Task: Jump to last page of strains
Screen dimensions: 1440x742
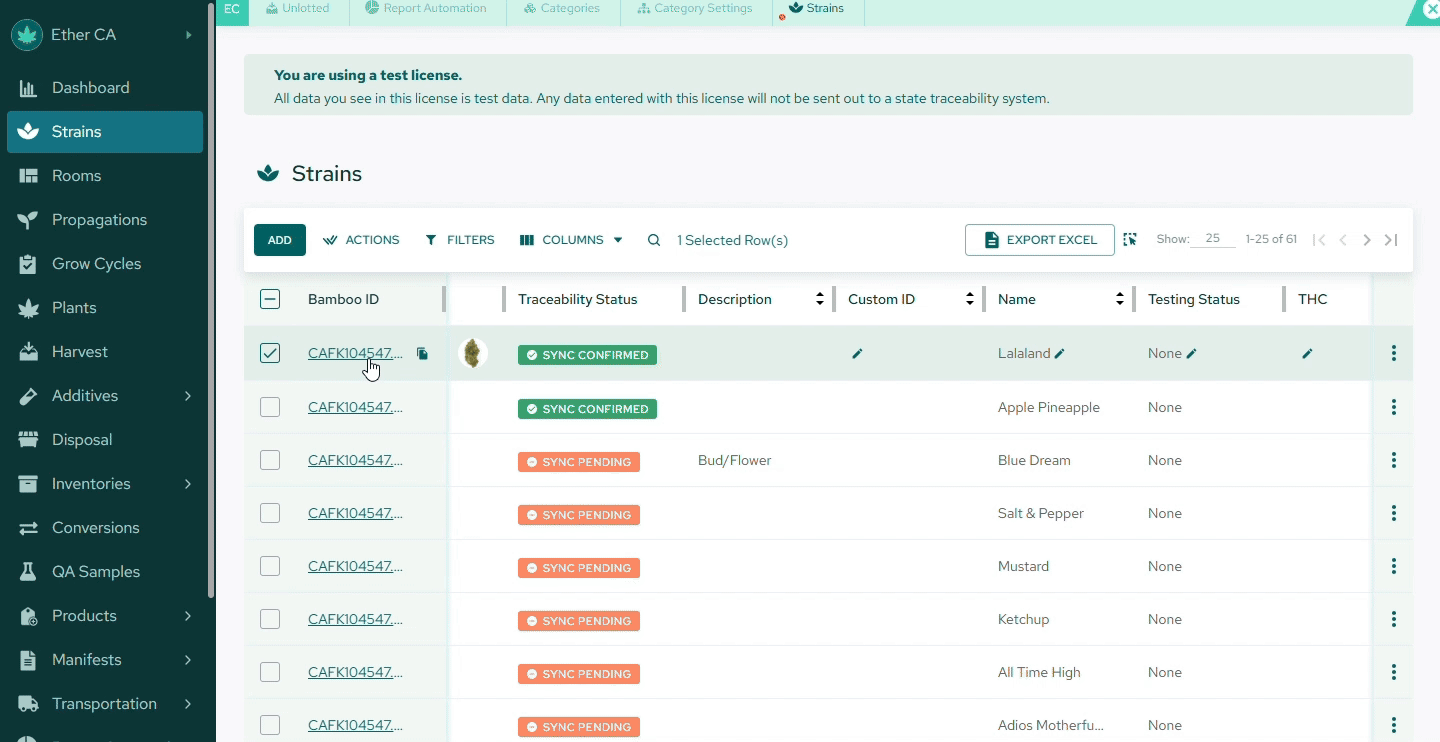Action: [1391, 240]
